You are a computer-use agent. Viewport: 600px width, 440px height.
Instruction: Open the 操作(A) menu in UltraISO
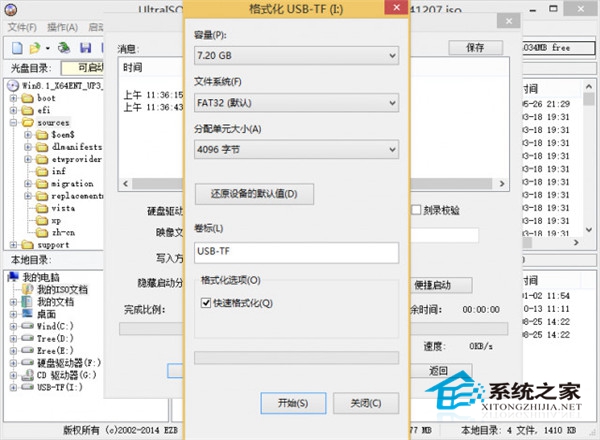[x=62, y=27]
